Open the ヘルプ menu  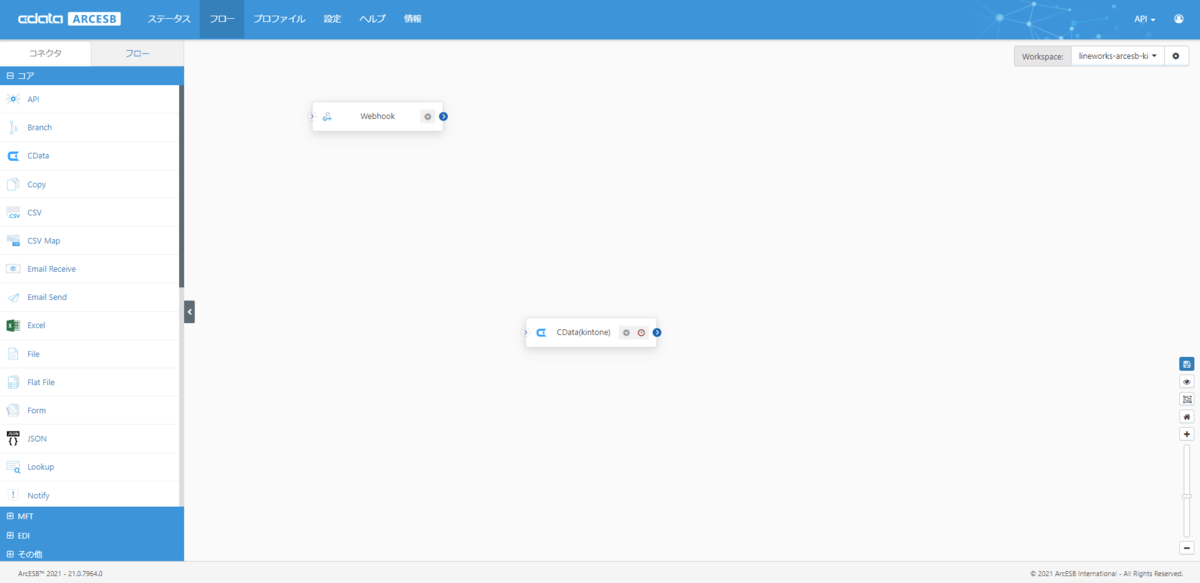372,19
